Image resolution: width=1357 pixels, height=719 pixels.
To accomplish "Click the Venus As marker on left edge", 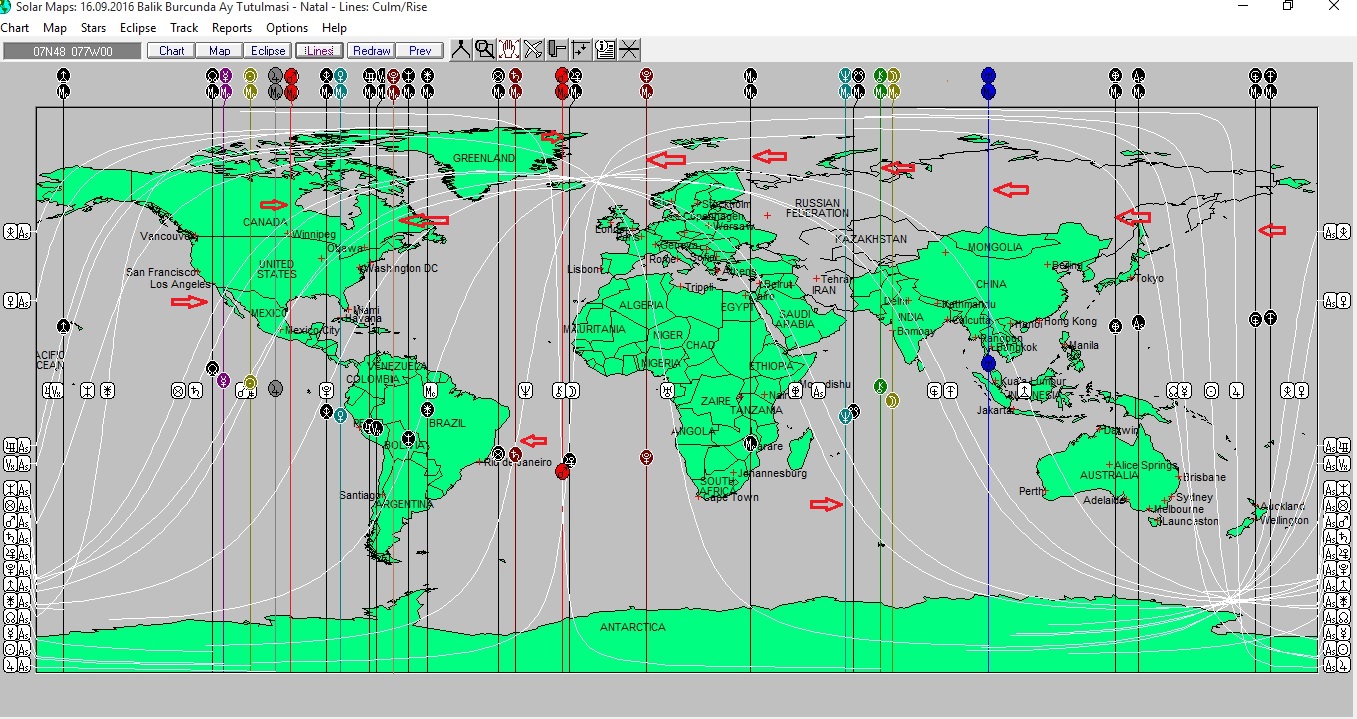I will coord(16,300).
